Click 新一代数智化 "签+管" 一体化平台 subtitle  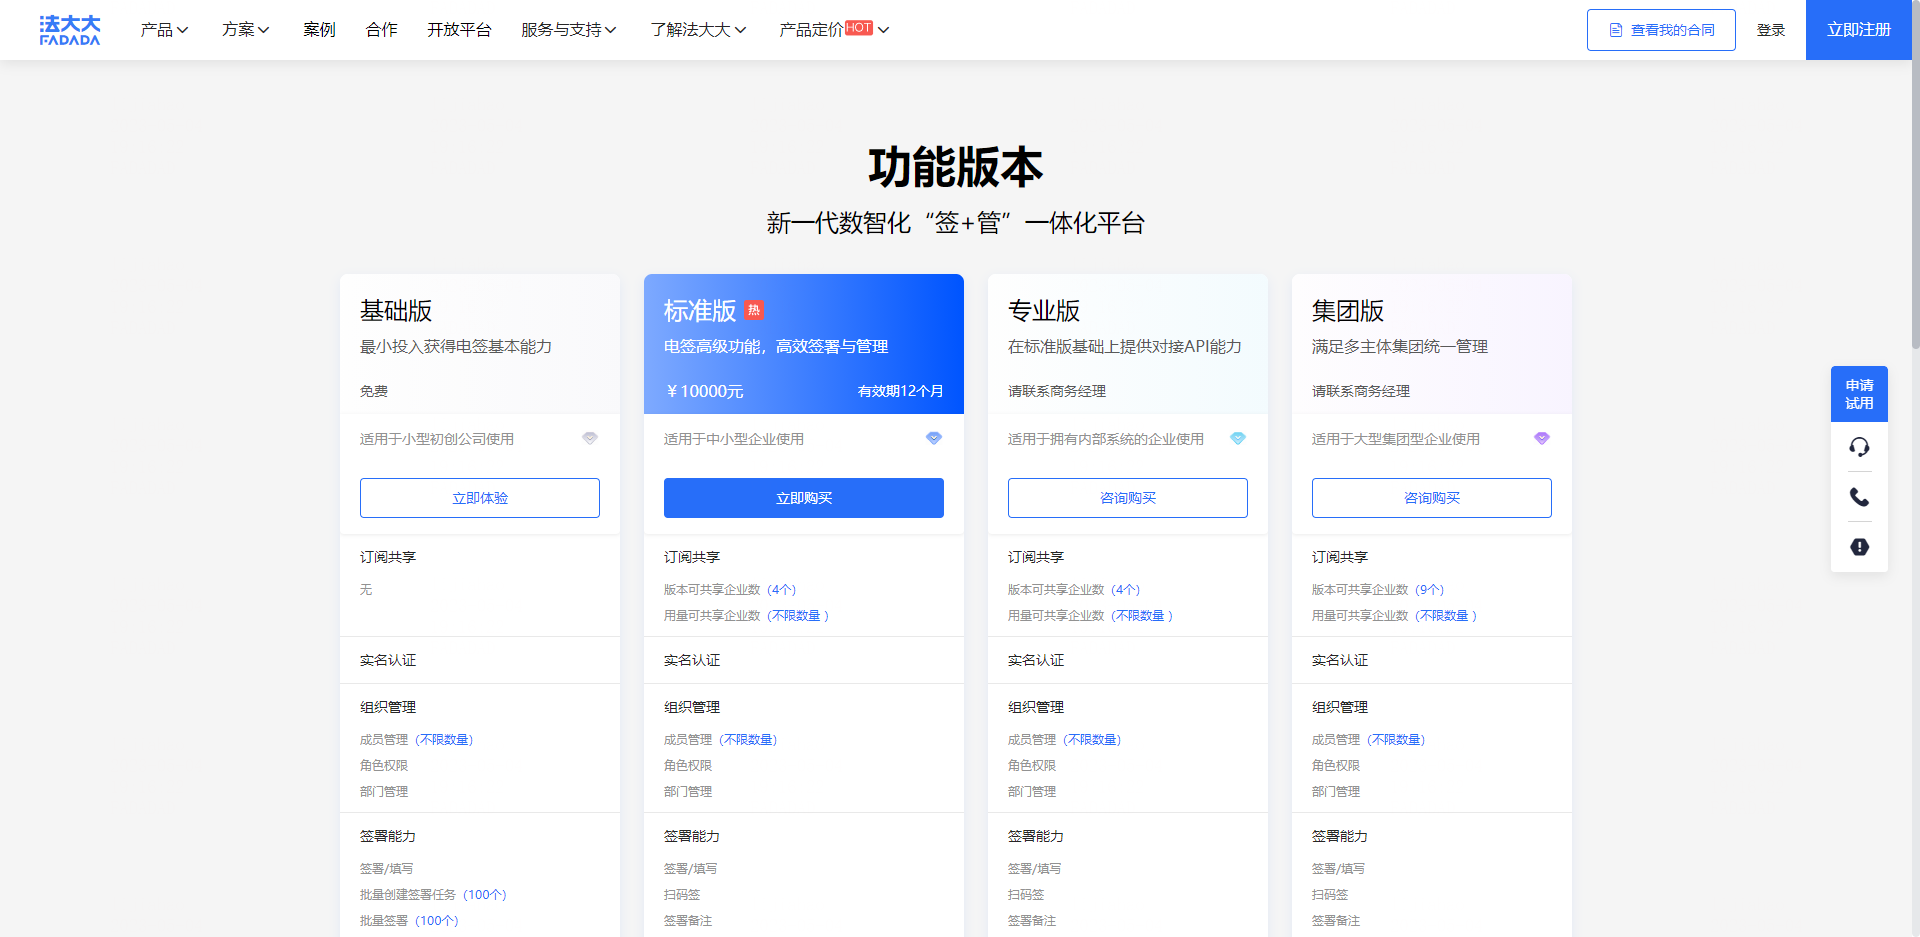click(956, 223)
